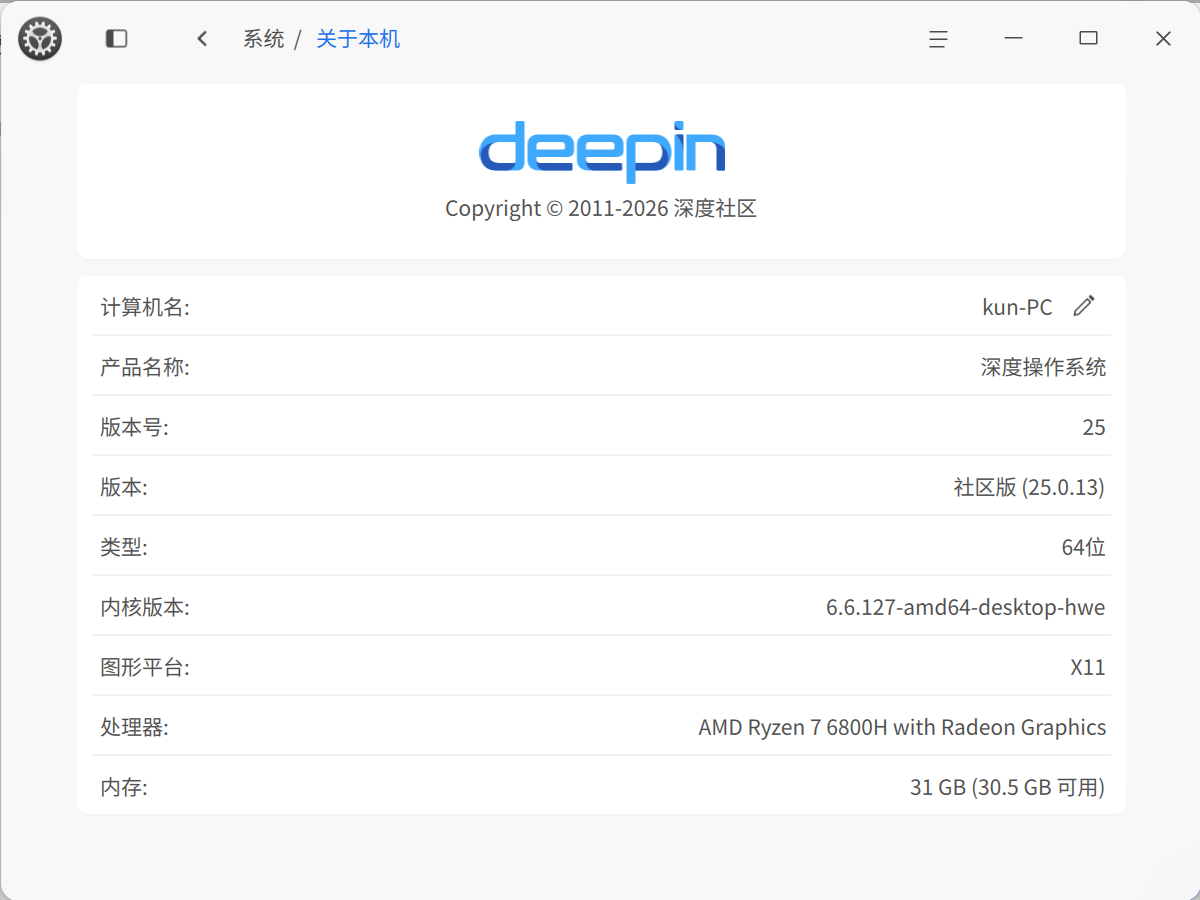
Task: Click the X11 graphics platform value
Action: coord(1087,667)
